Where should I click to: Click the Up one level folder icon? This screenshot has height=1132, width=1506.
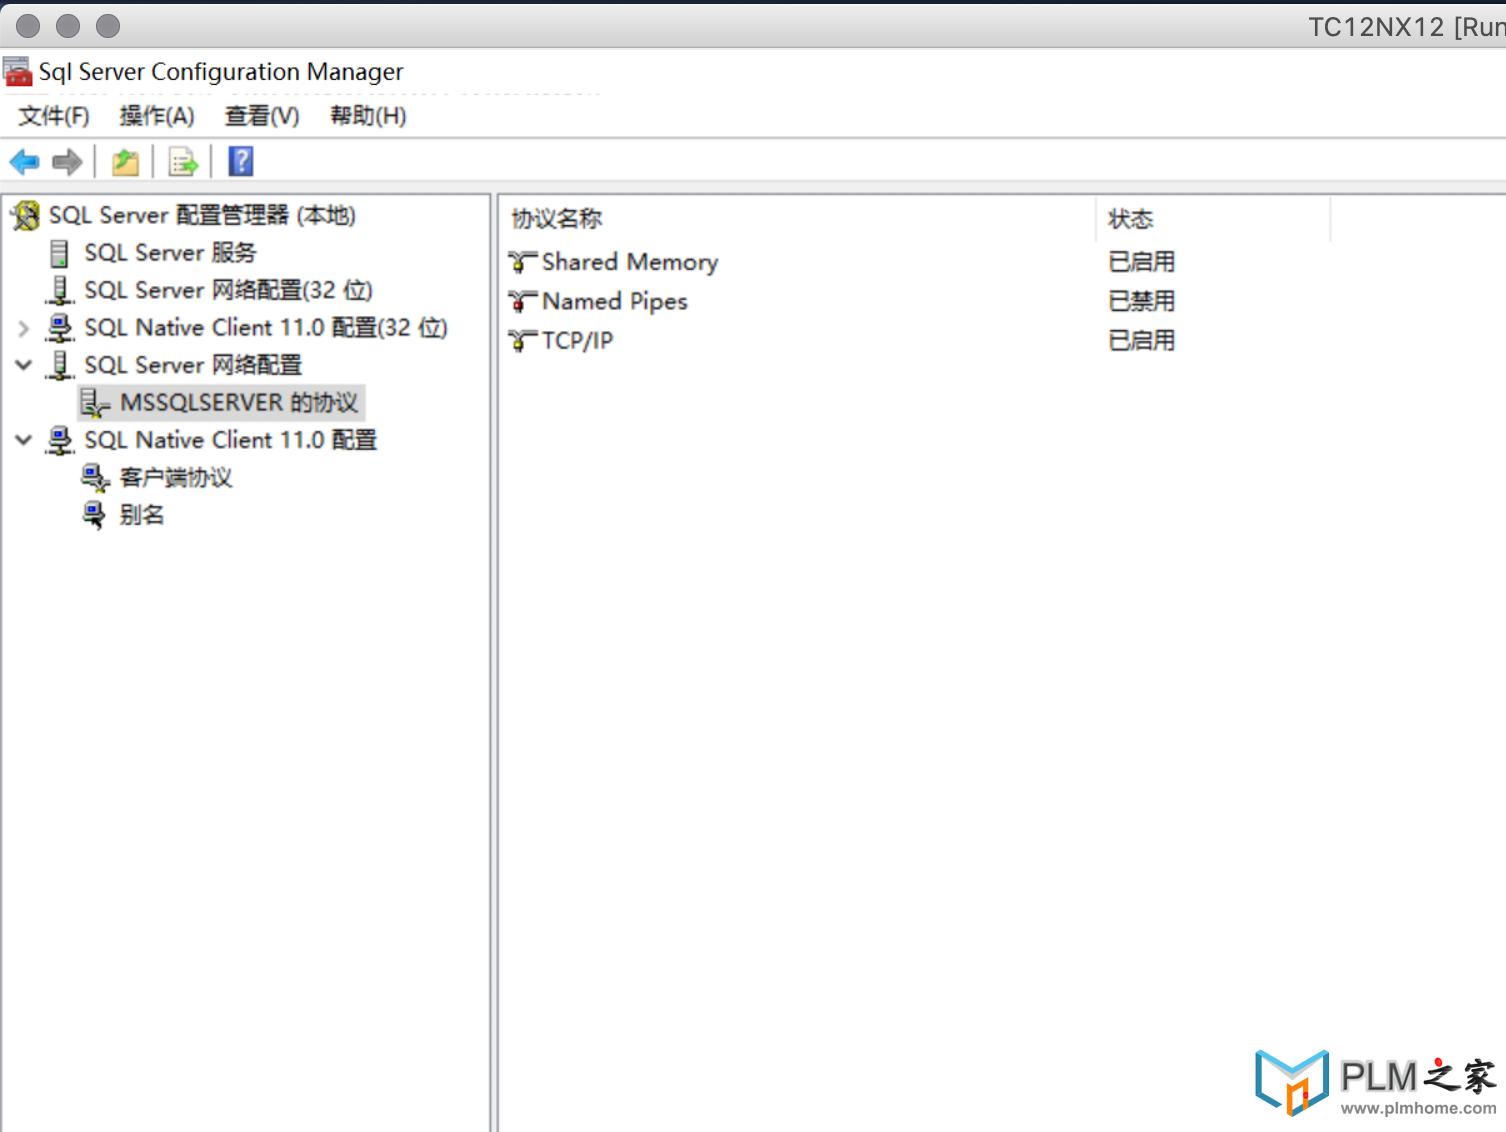(125, 161)
